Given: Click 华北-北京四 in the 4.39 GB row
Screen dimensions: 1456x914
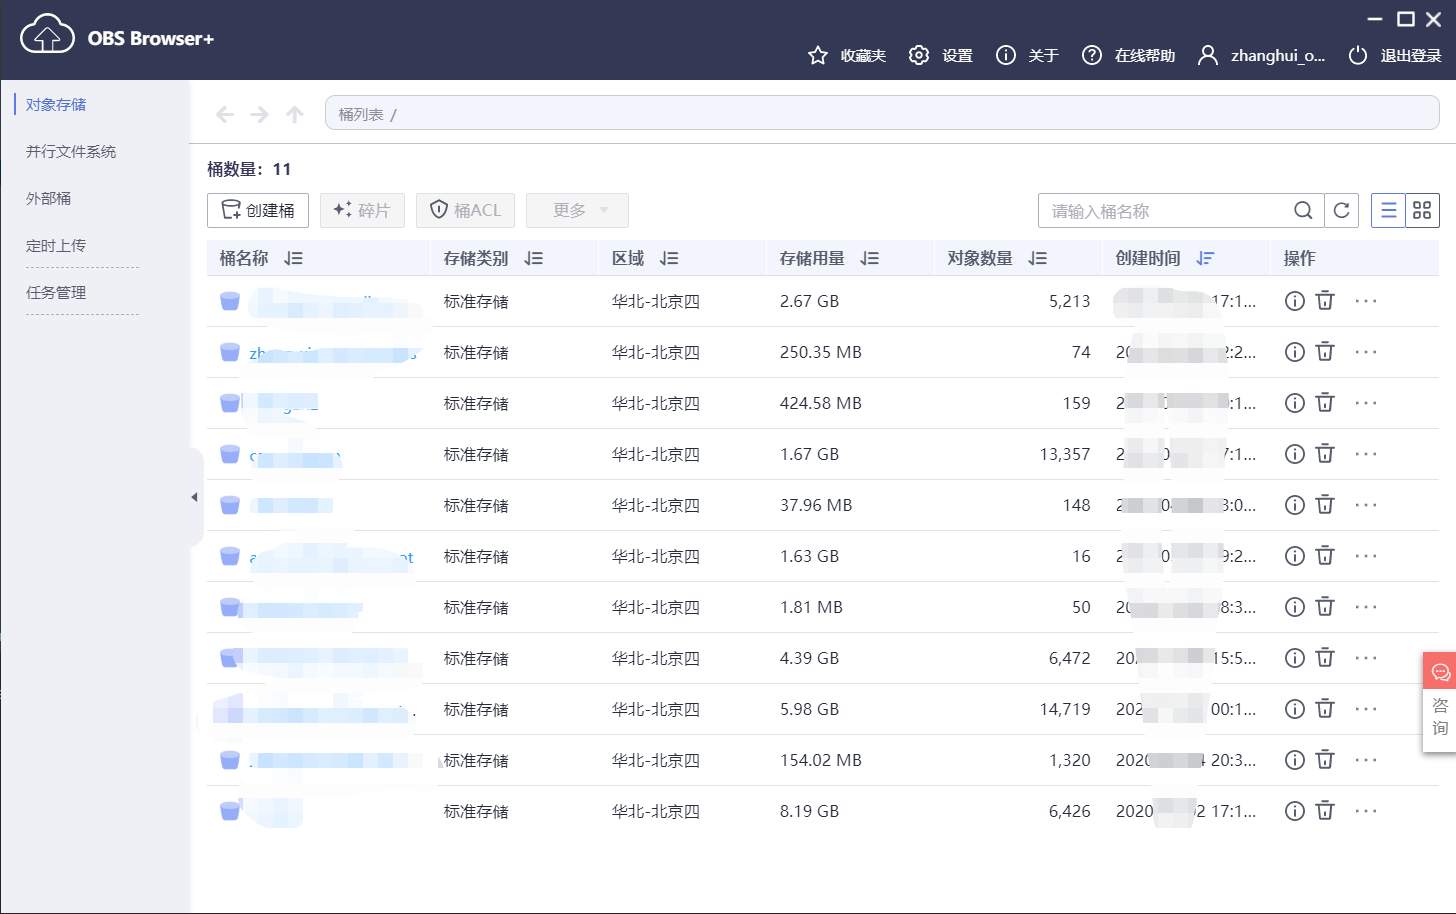Looking at the screenshot, I should (655, 658).
